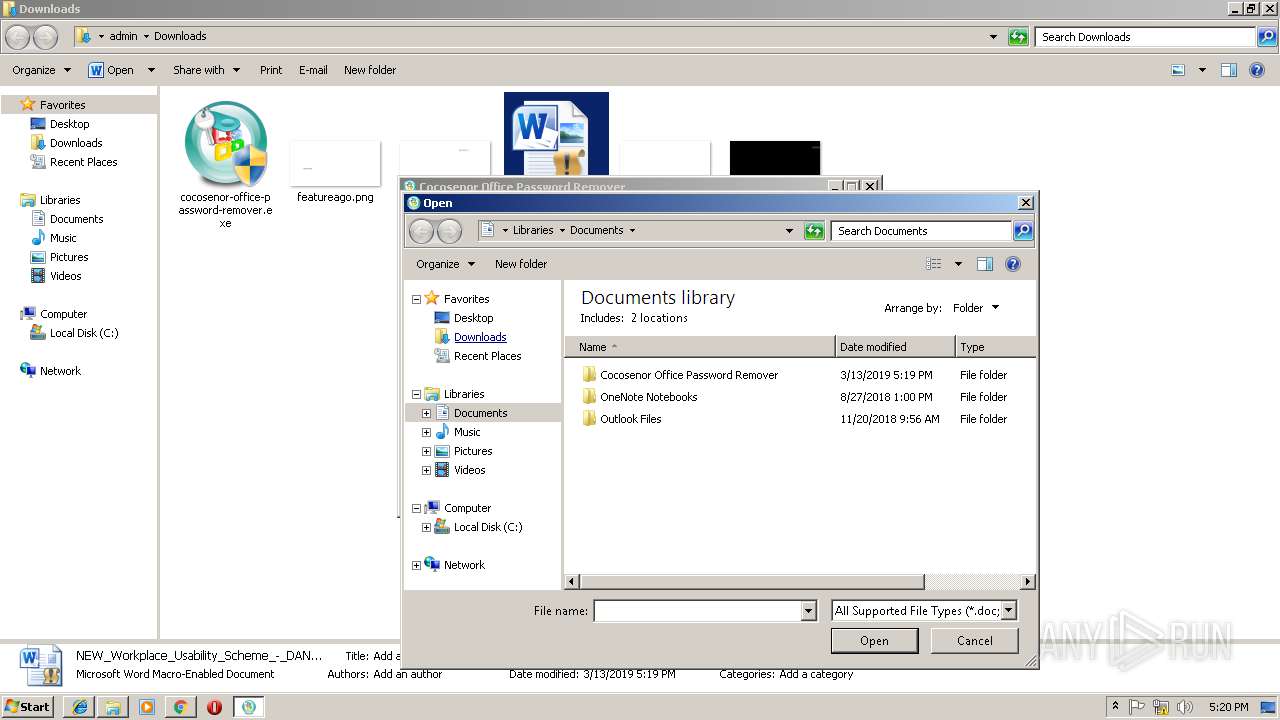Click Open with Word button in Downloads toolbar
Screen dimensions: 1280x720
coord(111,70)
